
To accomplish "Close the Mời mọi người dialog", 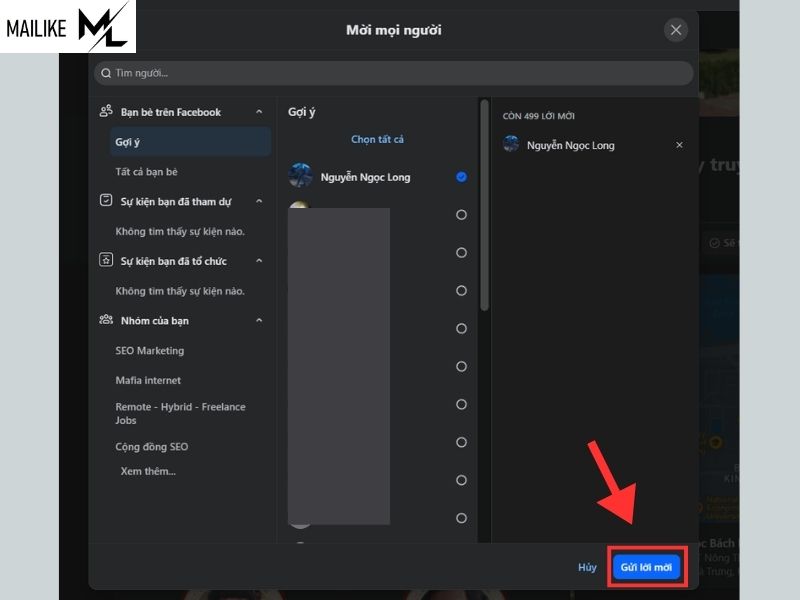I will [x=676, y=30].
